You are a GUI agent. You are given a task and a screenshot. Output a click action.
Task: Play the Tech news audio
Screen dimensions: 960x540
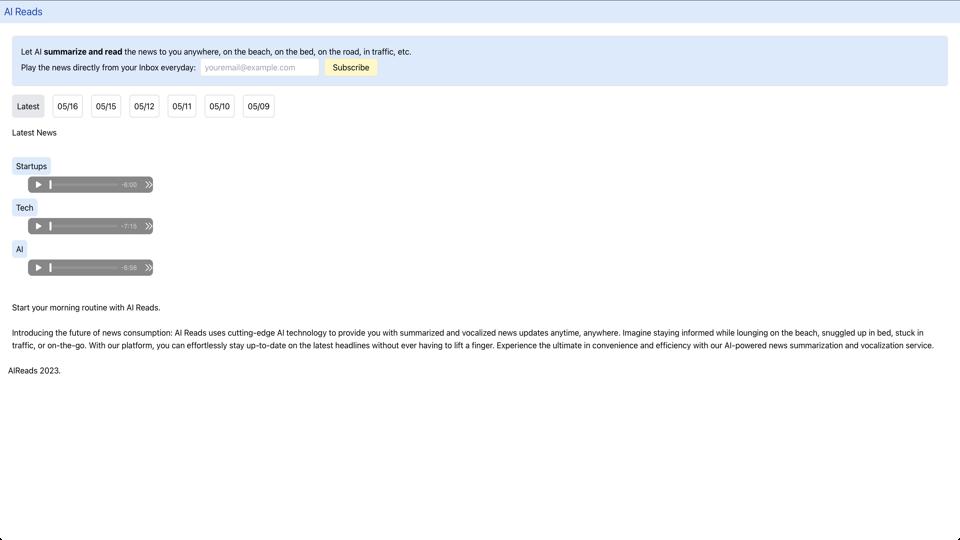point(39,226)
